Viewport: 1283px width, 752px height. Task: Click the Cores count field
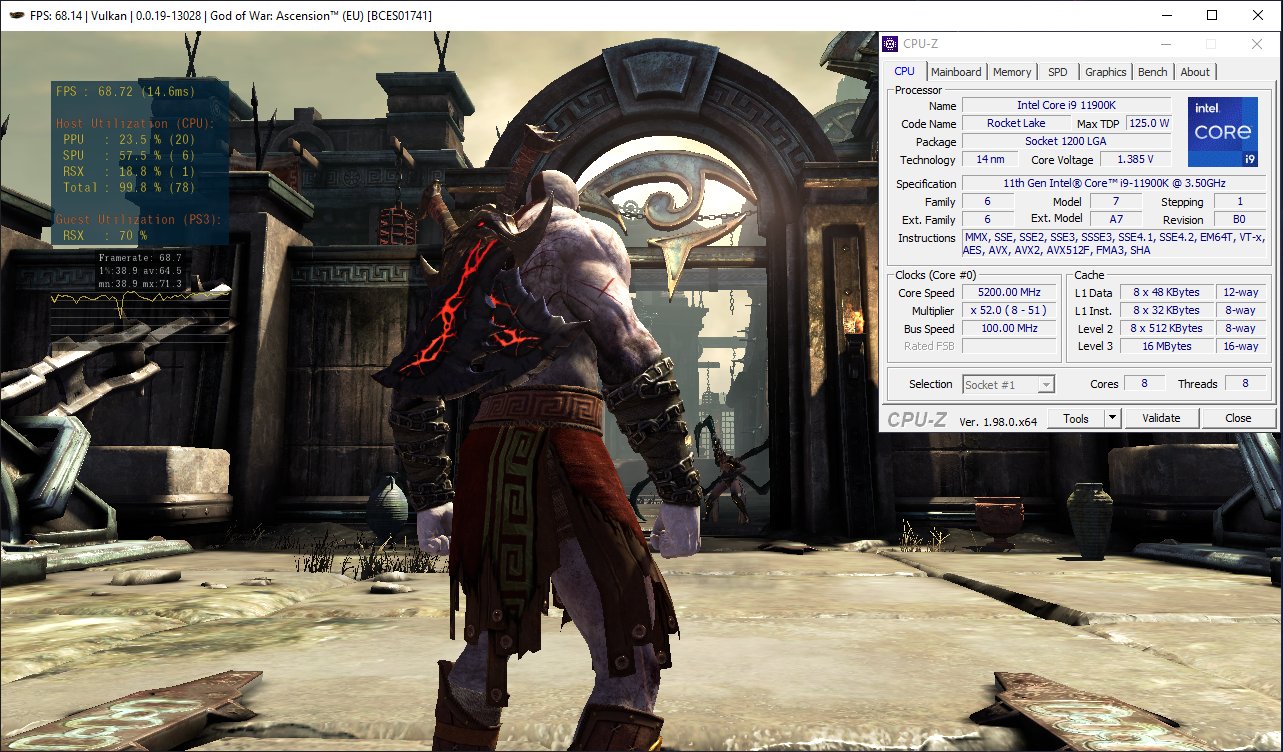1144,383
